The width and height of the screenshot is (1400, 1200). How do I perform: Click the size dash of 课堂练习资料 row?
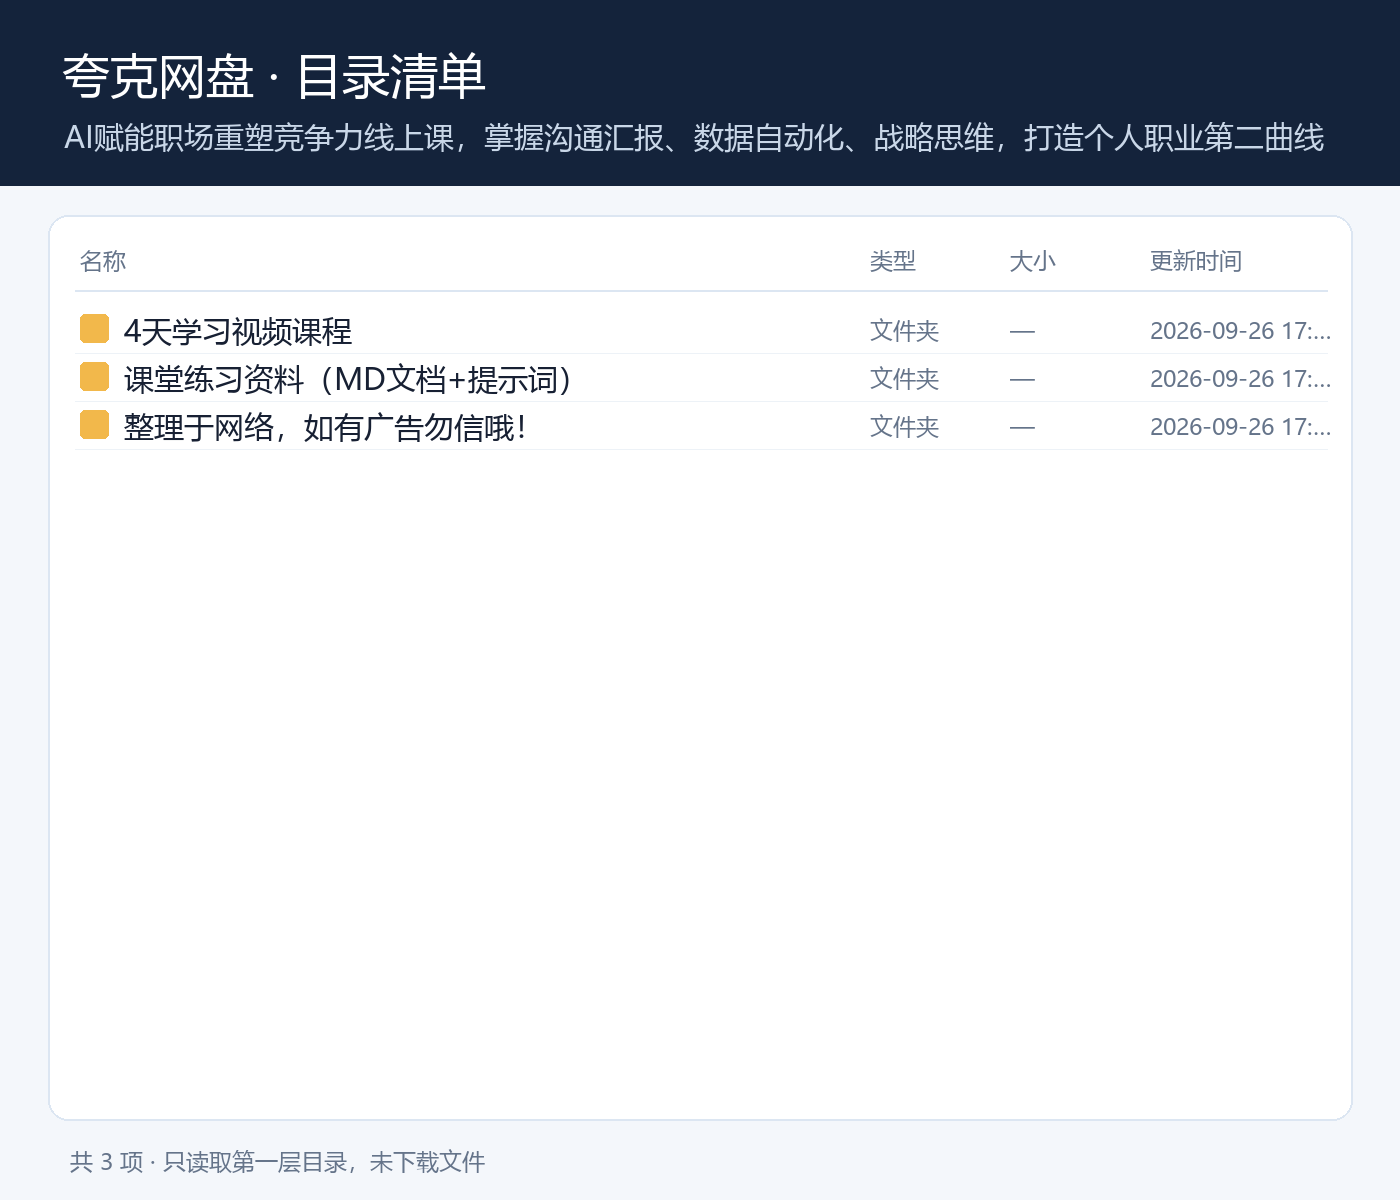point(1022,379)
